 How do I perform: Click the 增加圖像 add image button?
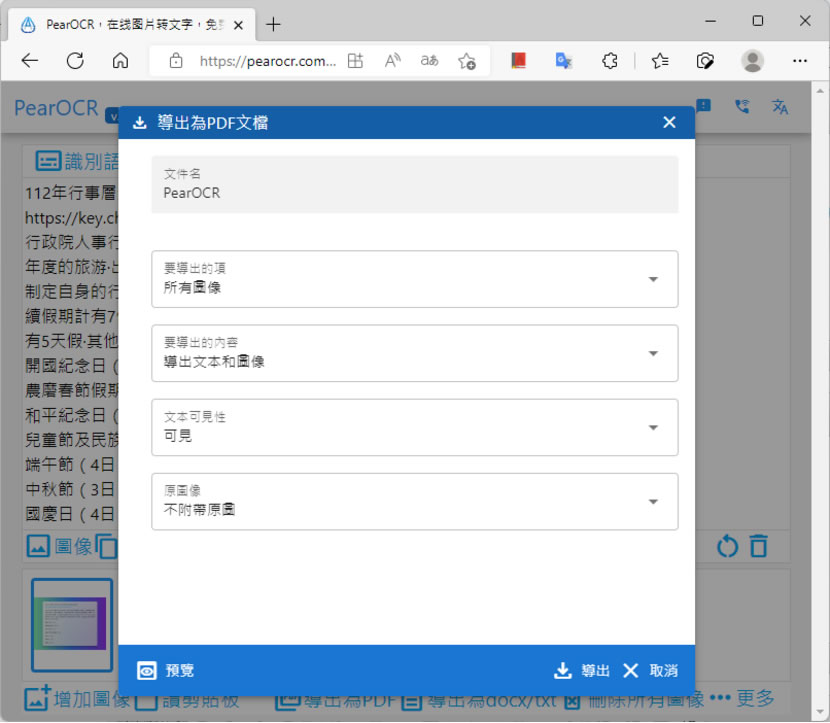point(77,699)
